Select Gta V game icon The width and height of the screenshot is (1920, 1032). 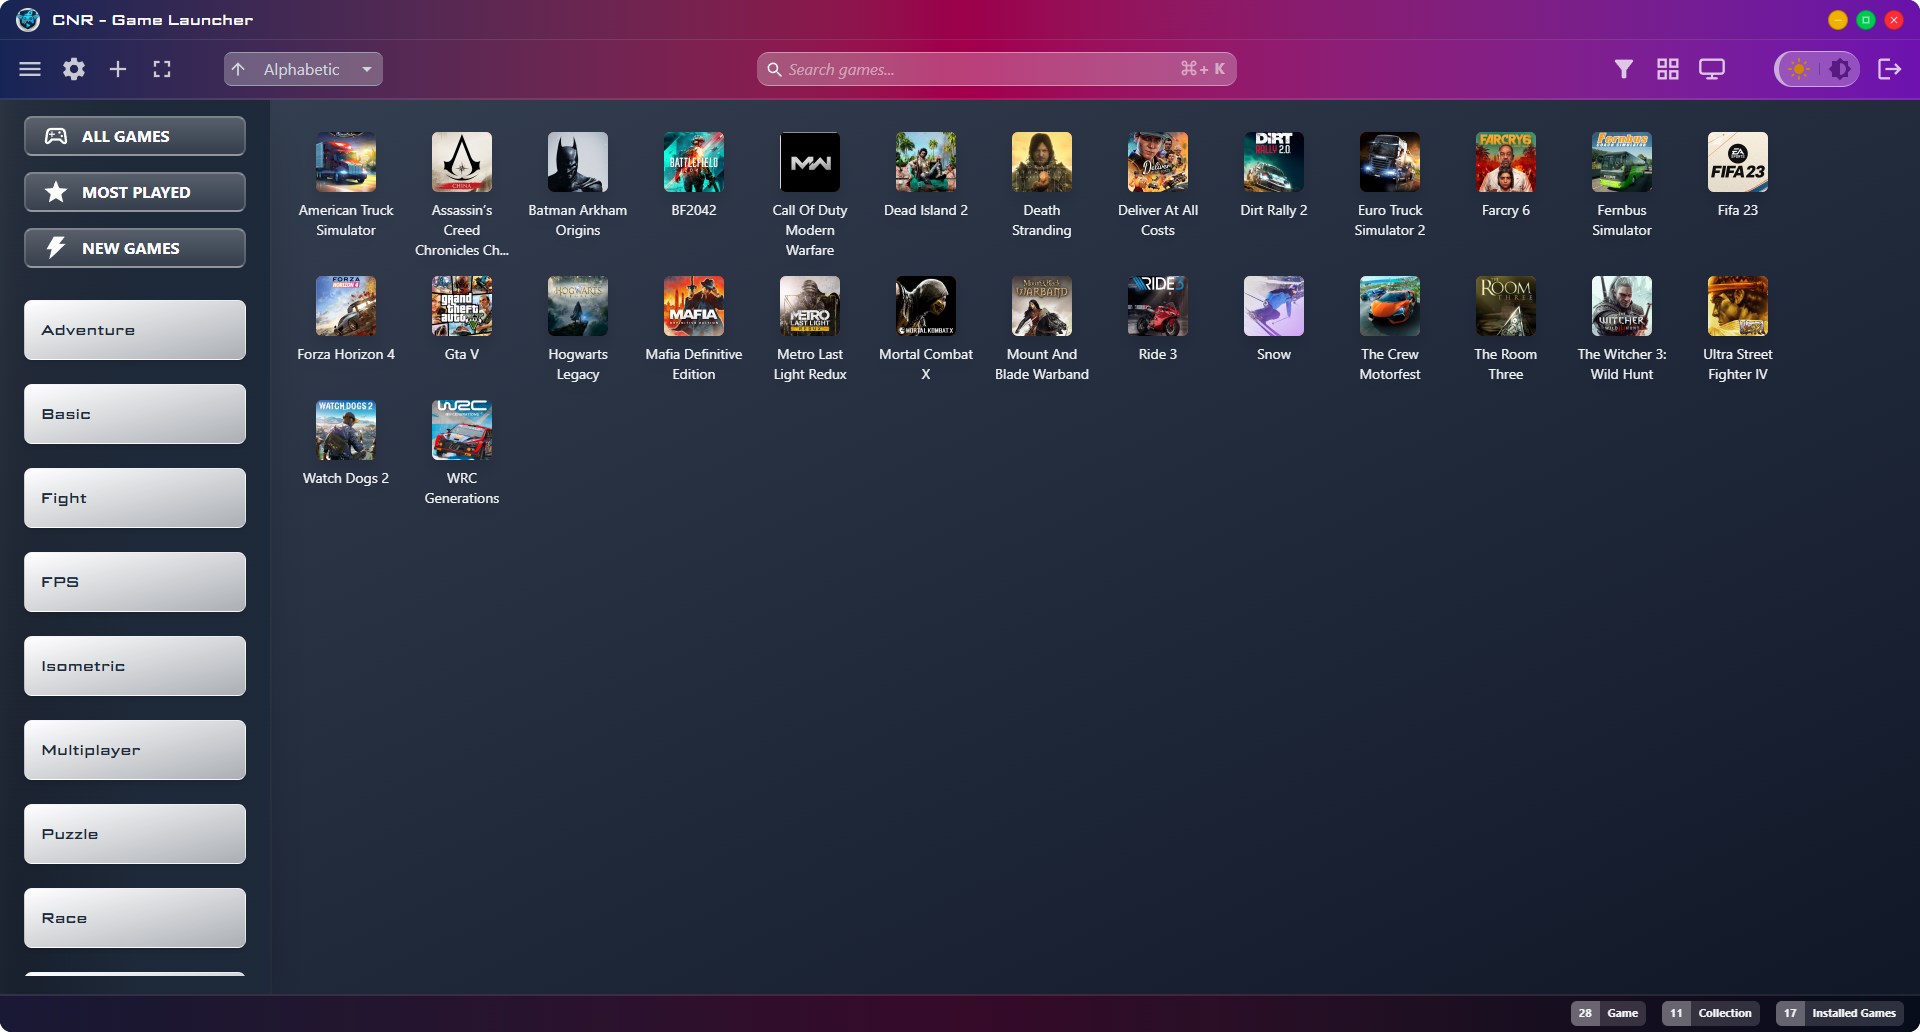[x=462, y=306]
